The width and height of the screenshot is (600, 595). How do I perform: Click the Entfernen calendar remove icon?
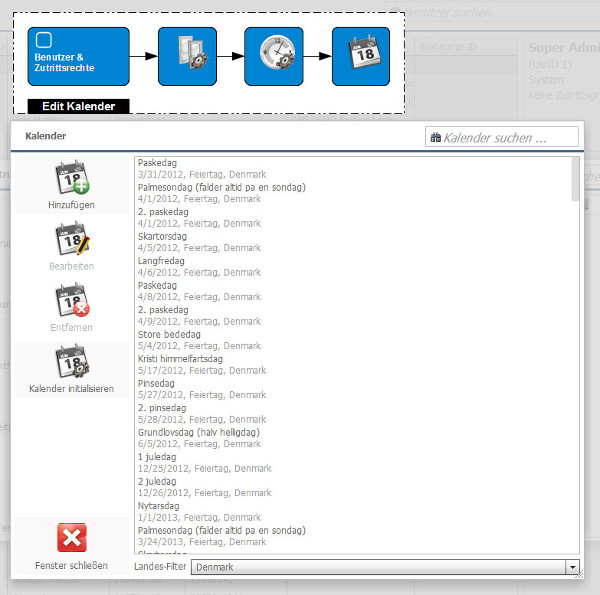(x=71, y=301)
